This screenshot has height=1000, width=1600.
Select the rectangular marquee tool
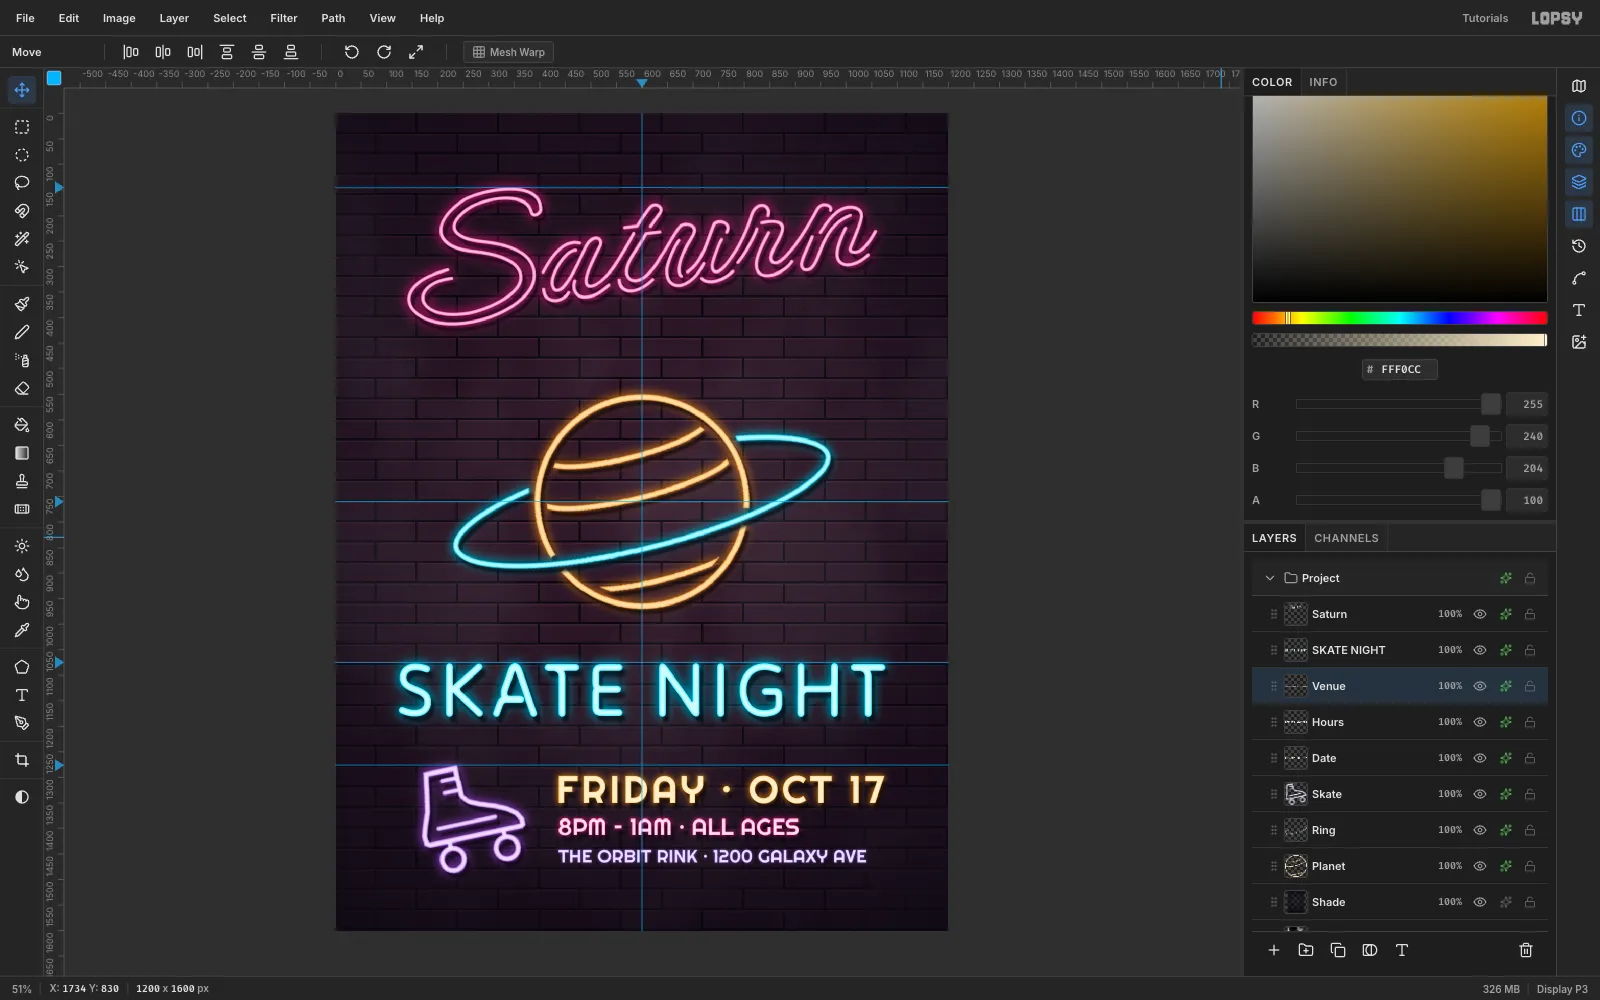click(21, 127)
